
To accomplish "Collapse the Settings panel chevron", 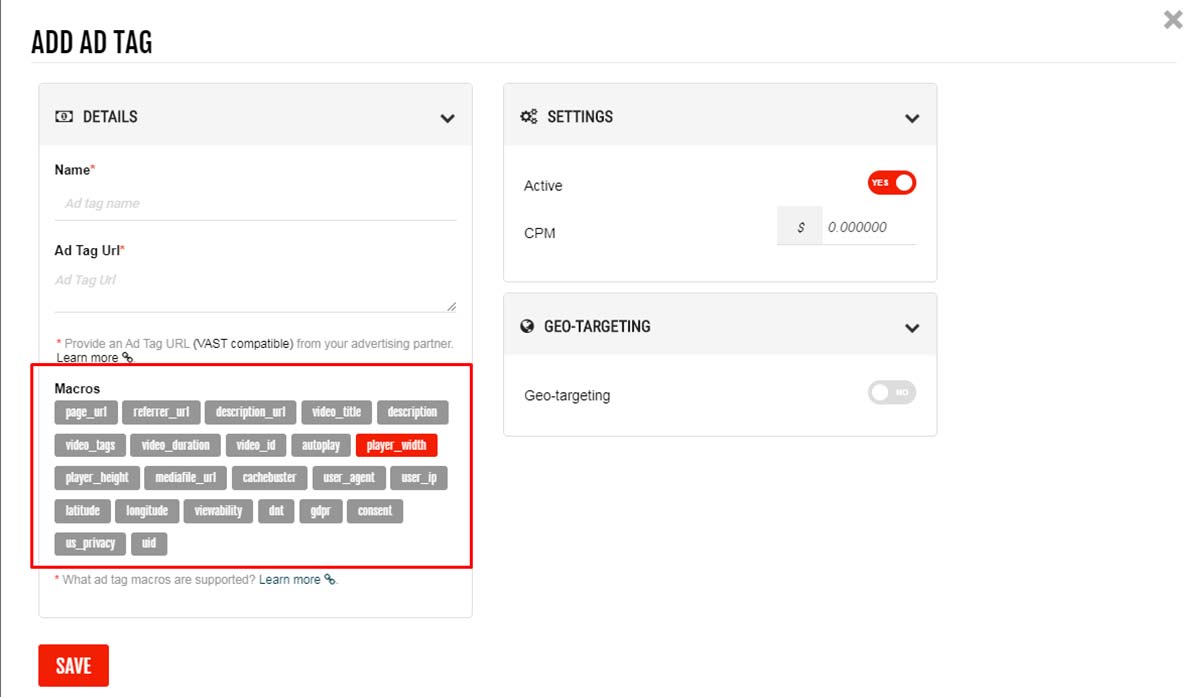I will 911,118.
